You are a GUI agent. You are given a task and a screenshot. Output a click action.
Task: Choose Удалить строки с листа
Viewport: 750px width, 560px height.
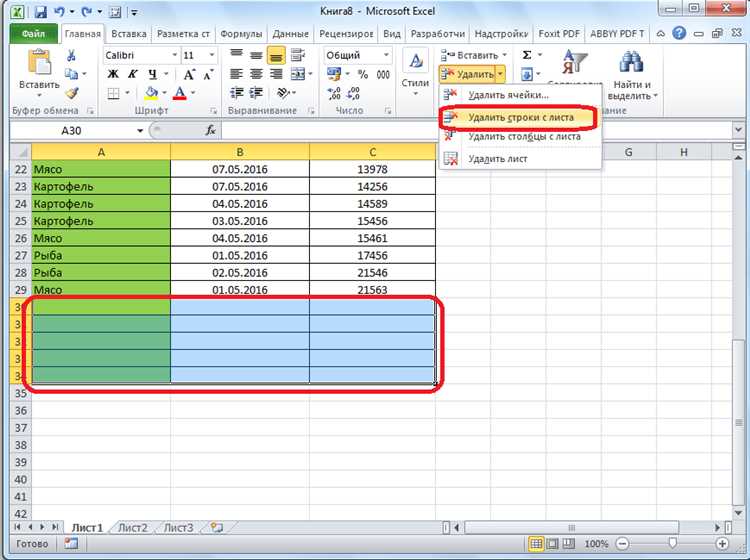click(518, 118)
